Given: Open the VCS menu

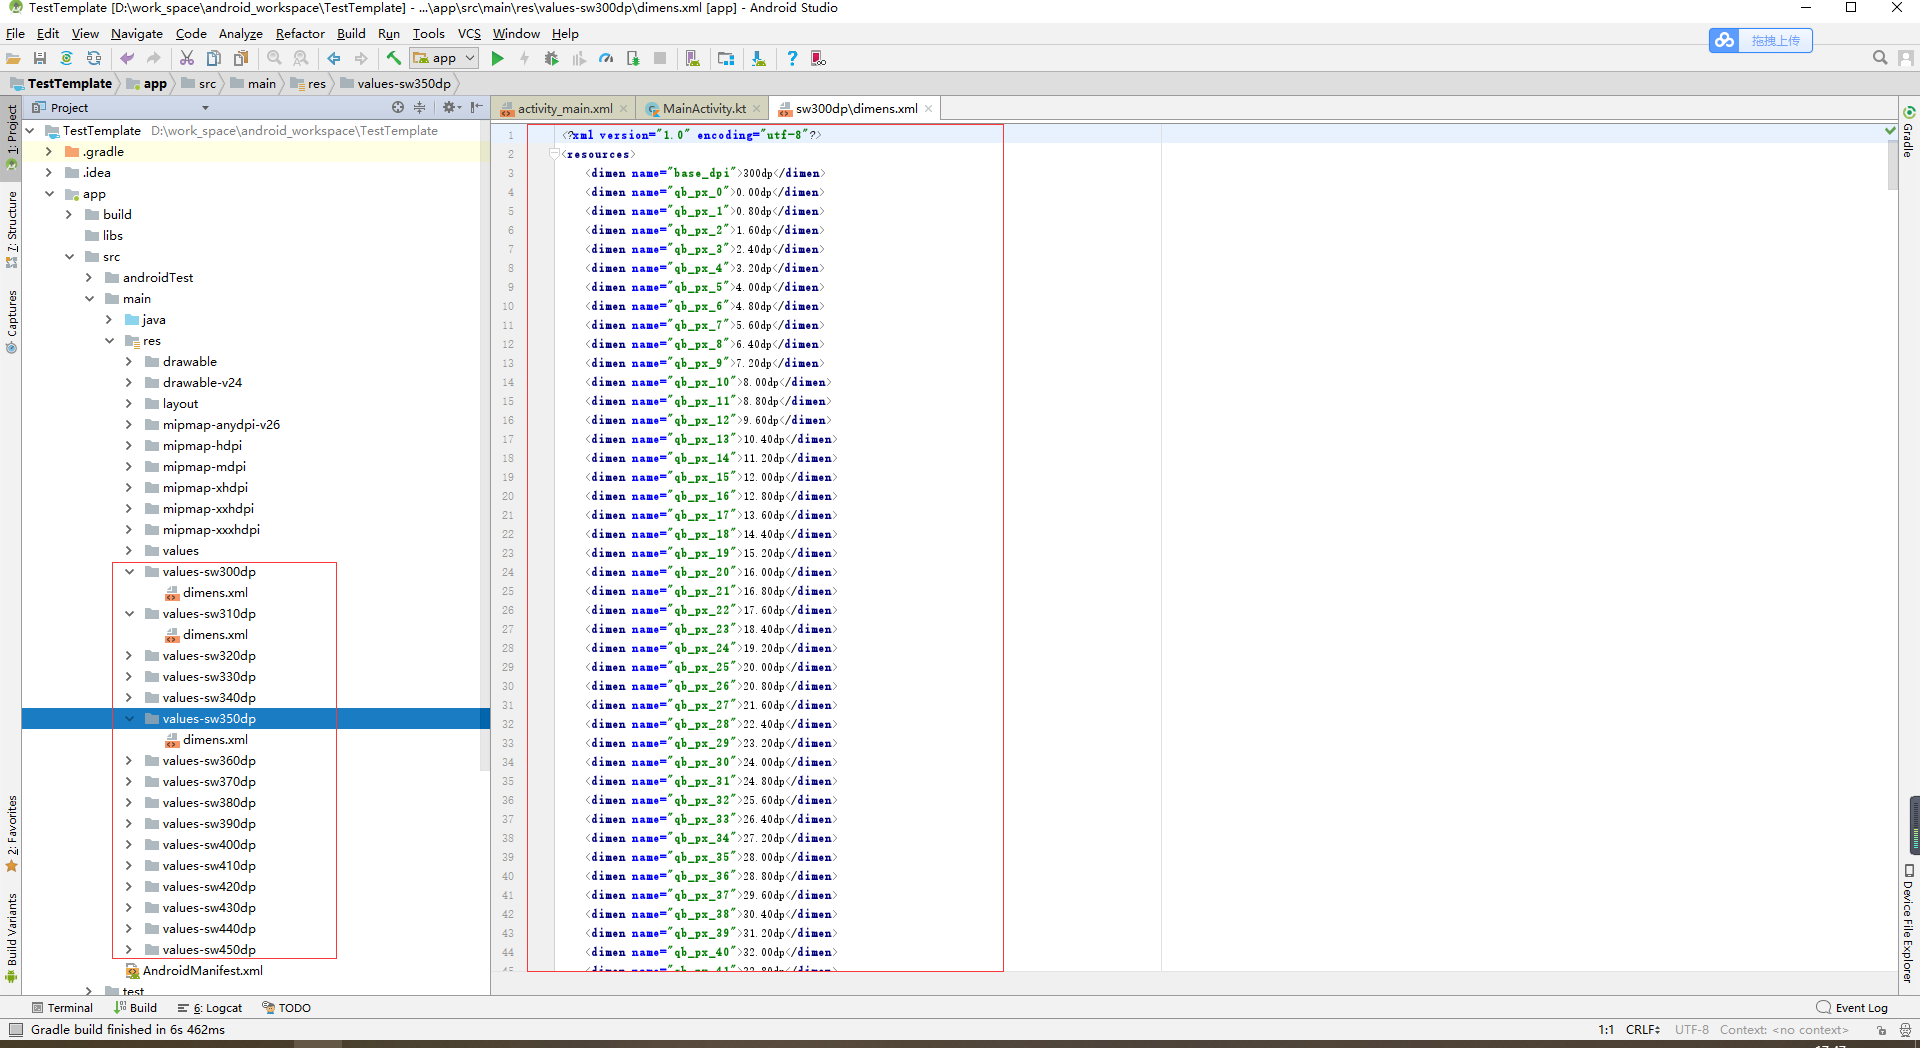Looking at the screenshot, I should [x=469, y=34].
